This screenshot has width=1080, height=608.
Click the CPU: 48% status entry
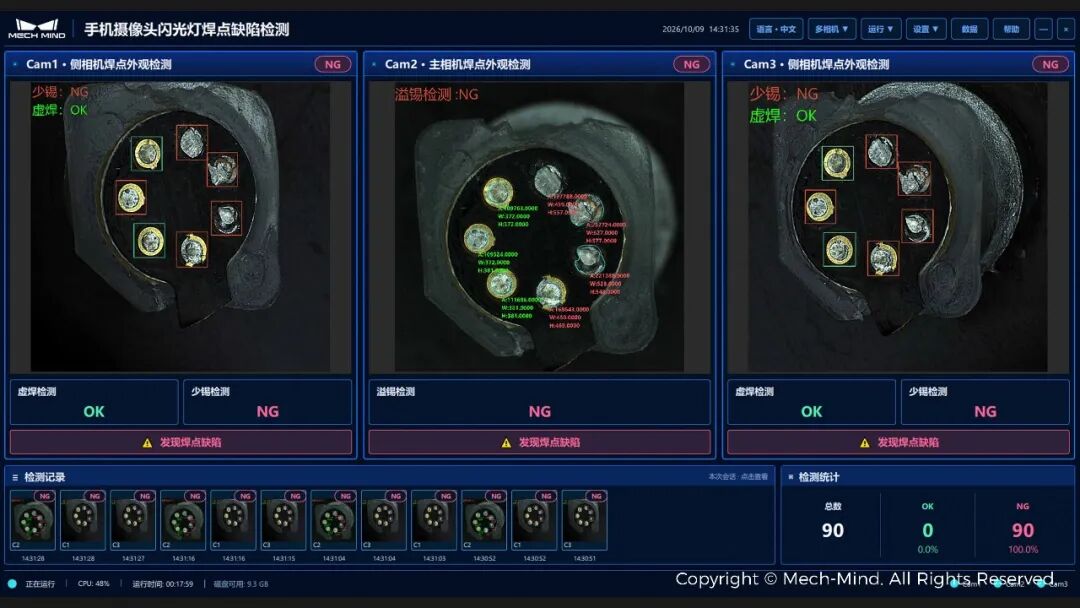pyautogui.click(x=94, y=584)
